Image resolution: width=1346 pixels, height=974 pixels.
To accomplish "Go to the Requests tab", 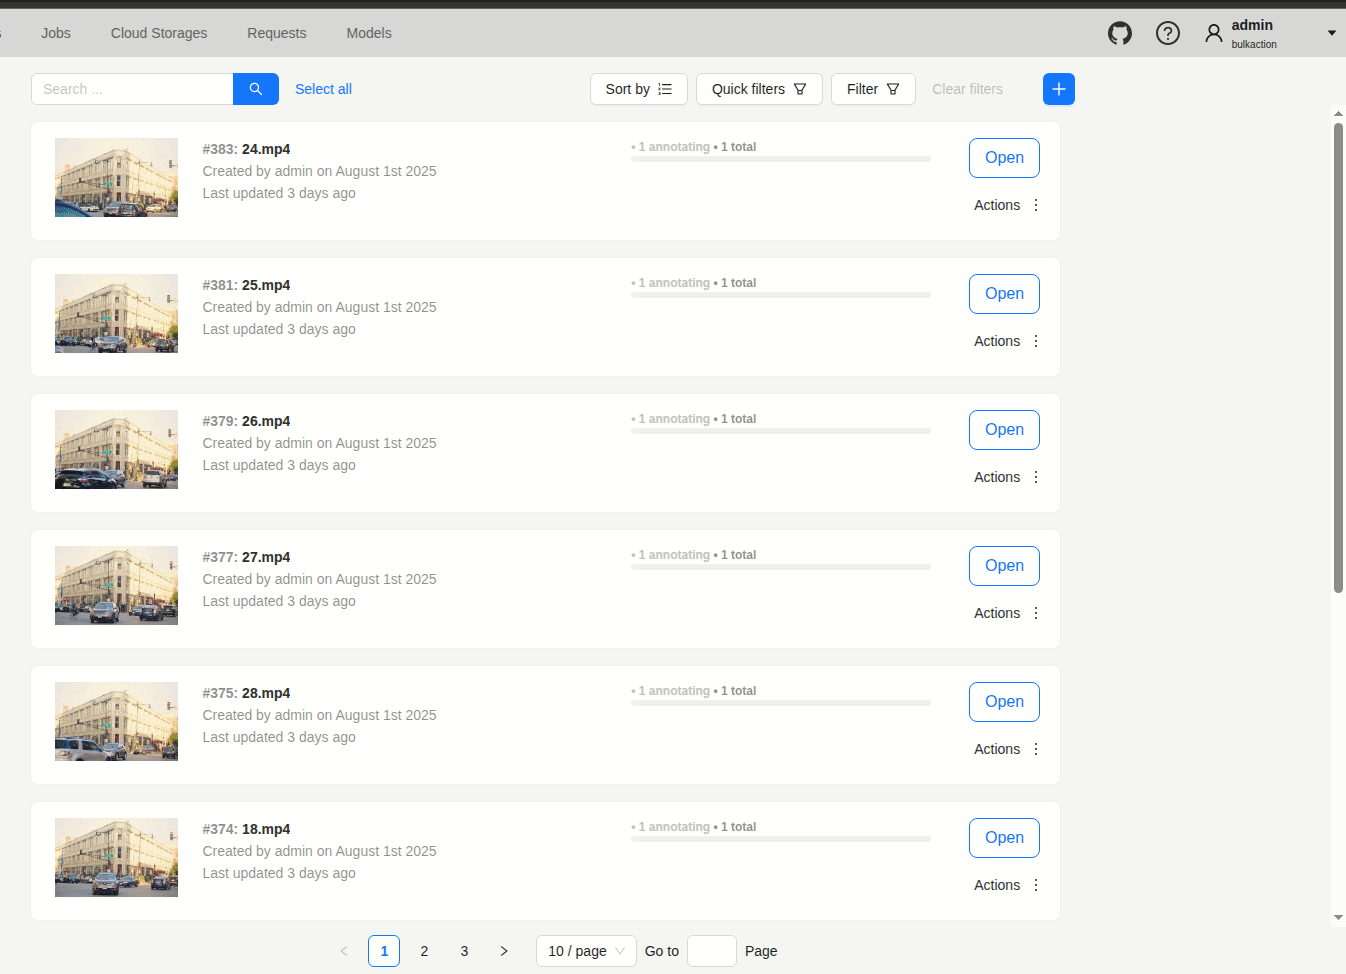I will point(277,33).
